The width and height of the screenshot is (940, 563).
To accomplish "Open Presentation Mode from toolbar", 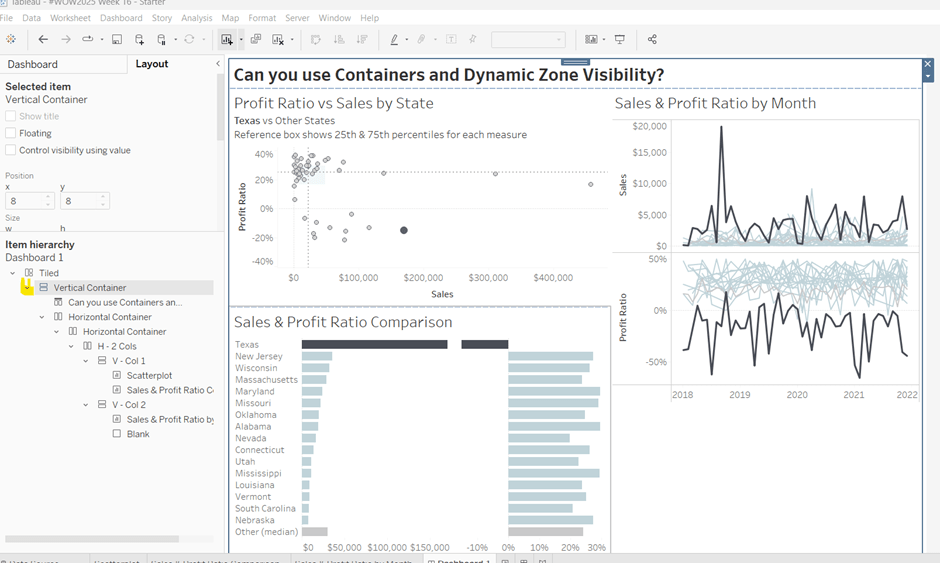I will [x=620, y=39].
